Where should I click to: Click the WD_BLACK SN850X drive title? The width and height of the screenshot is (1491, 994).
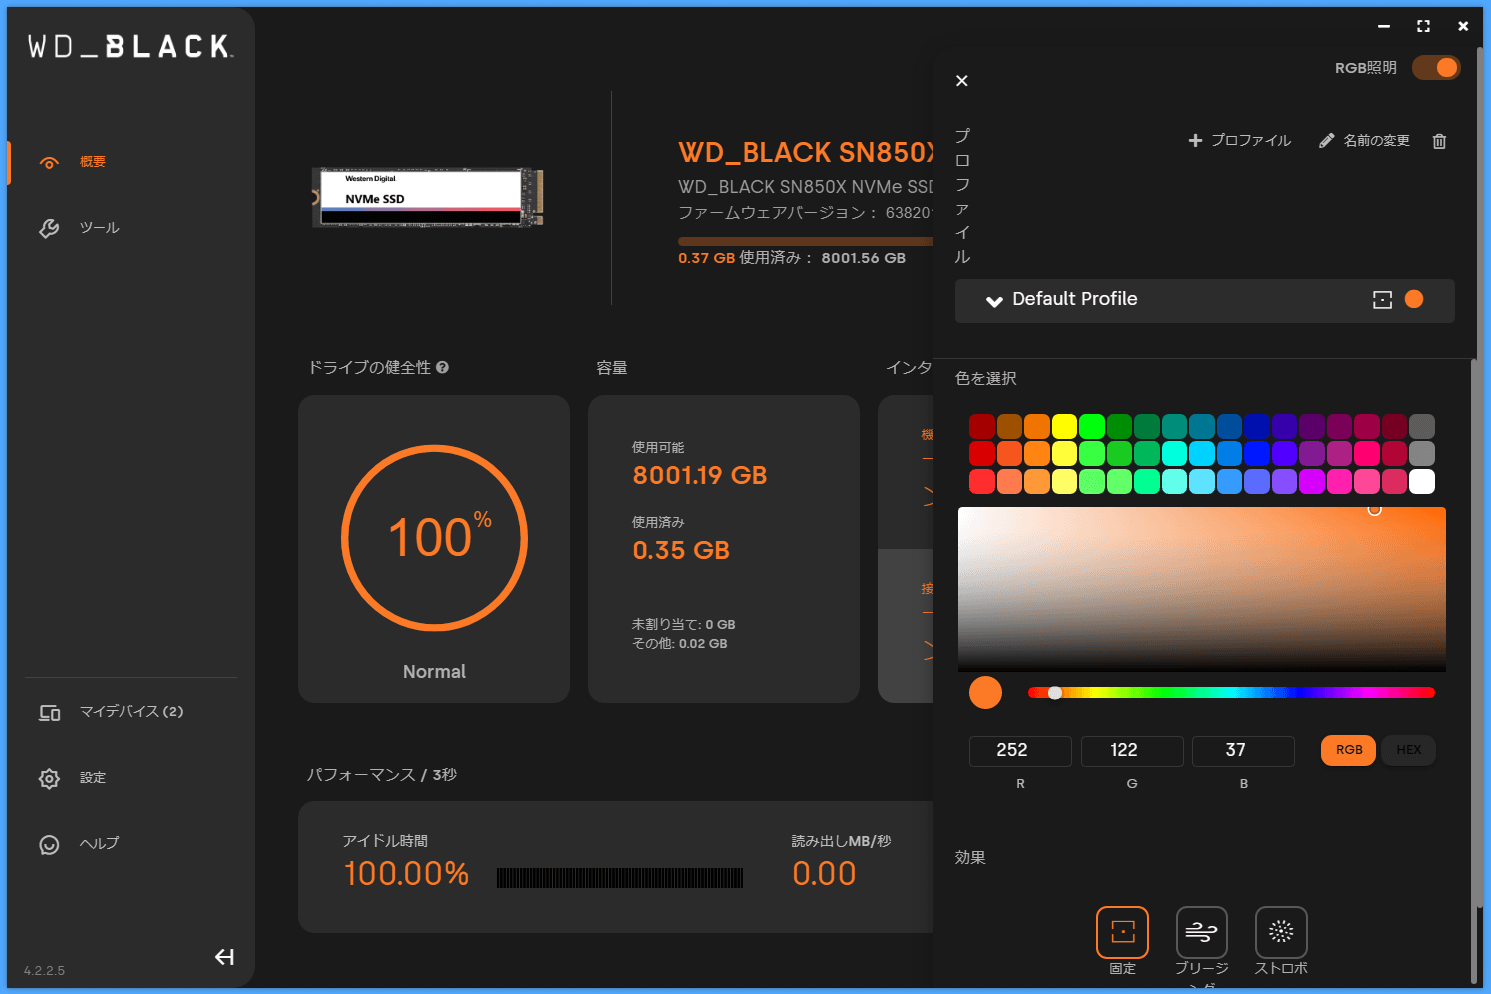tap(806, 152)
